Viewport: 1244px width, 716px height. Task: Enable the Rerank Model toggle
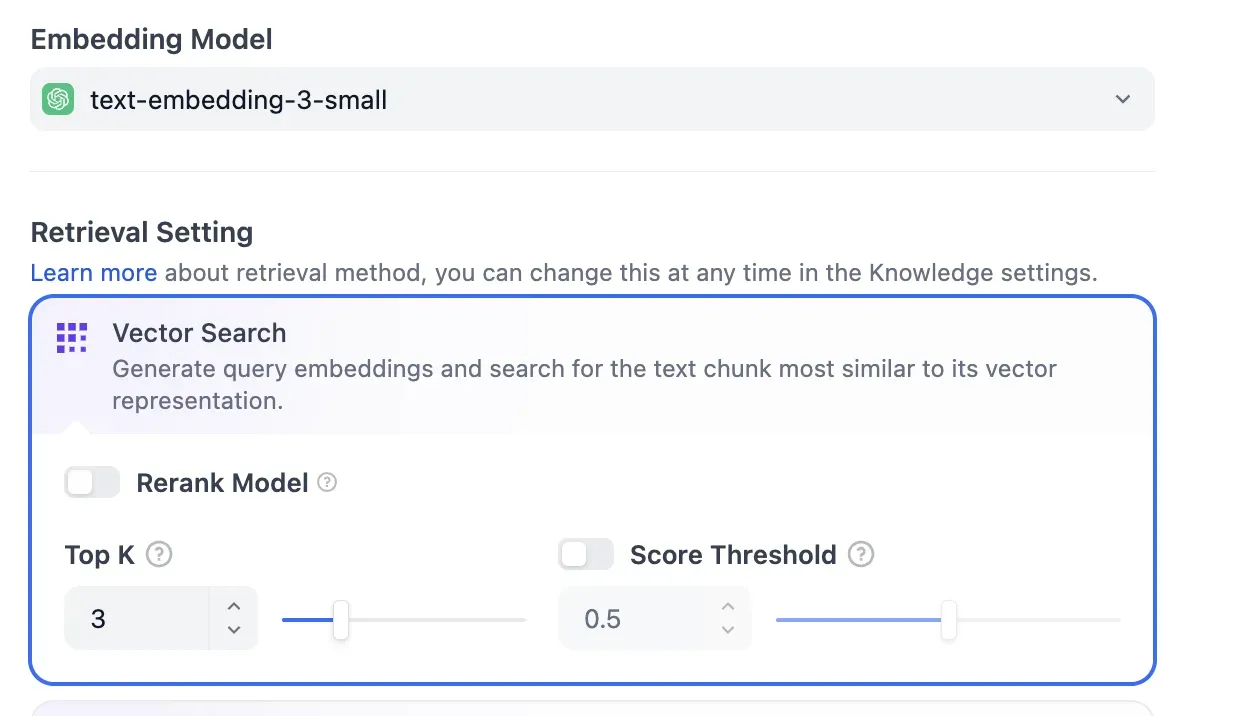click(x=91, y=482)
